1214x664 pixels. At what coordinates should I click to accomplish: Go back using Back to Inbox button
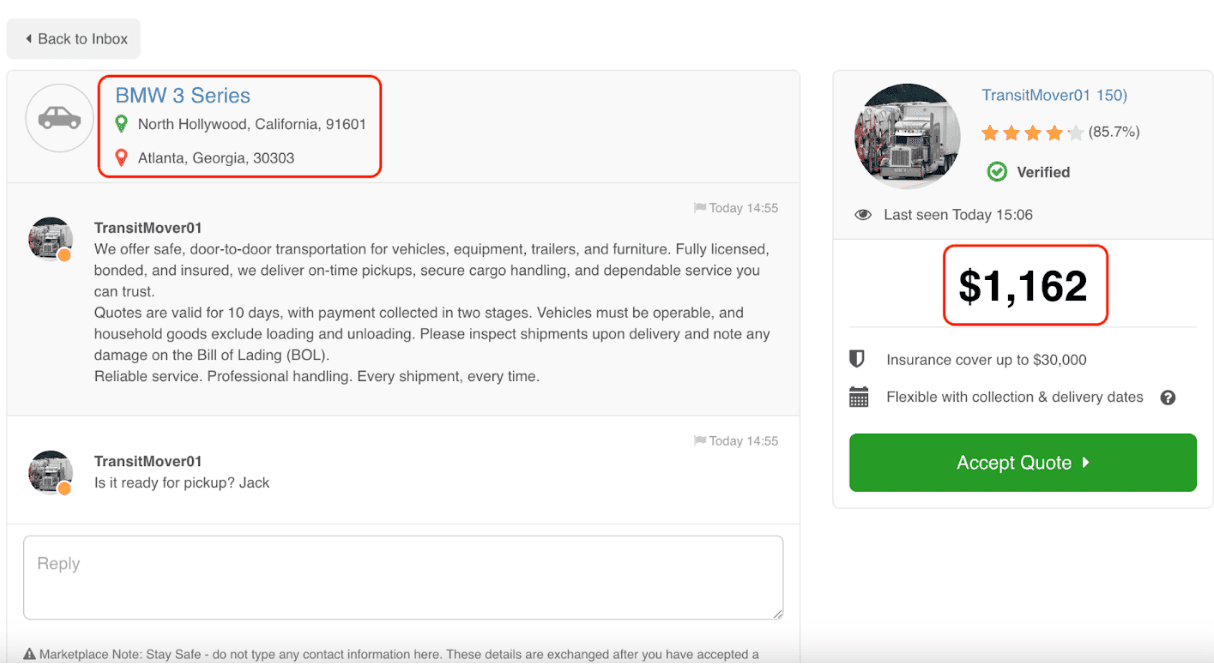pos(74,39)
